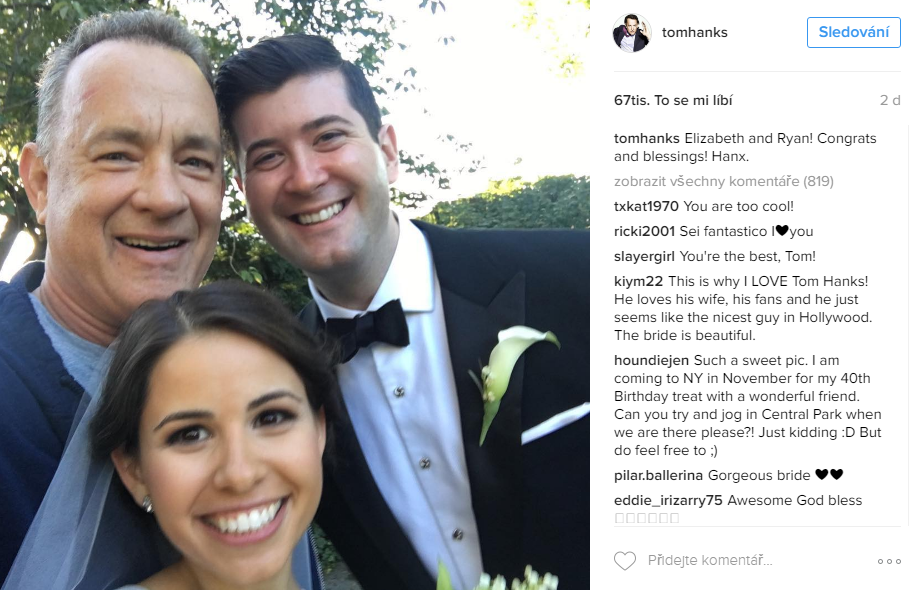909x590 pixels.
Task: Open the txkat1970 commenter profile
Action: pos(646,206)
